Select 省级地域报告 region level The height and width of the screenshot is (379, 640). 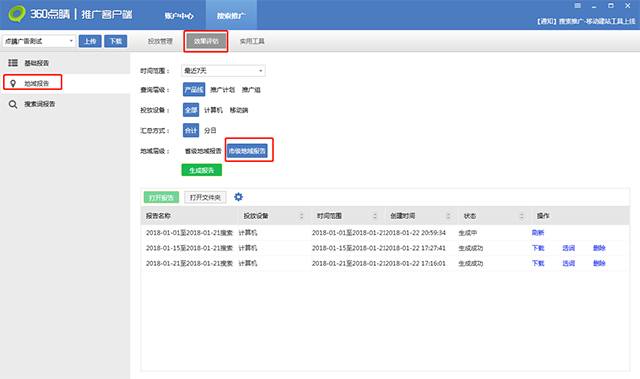coord(203,151)
